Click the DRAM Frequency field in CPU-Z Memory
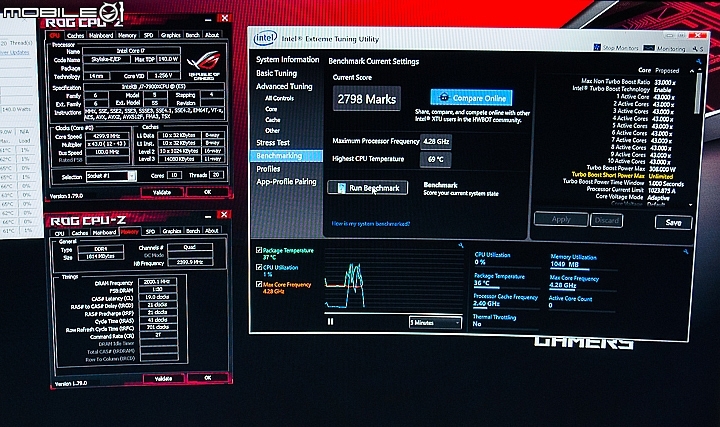The height and width of the screenshot is (427, 720). (x=158, y=282)
